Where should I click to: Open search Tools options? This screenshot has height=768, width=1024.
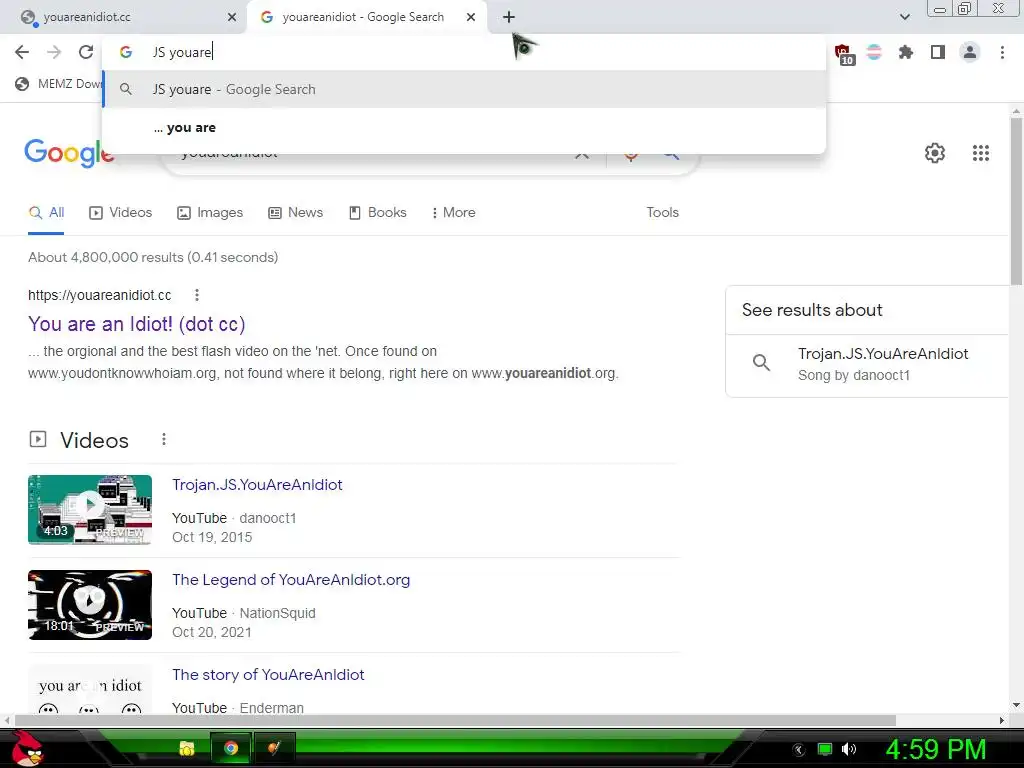(x=662, y=213)
